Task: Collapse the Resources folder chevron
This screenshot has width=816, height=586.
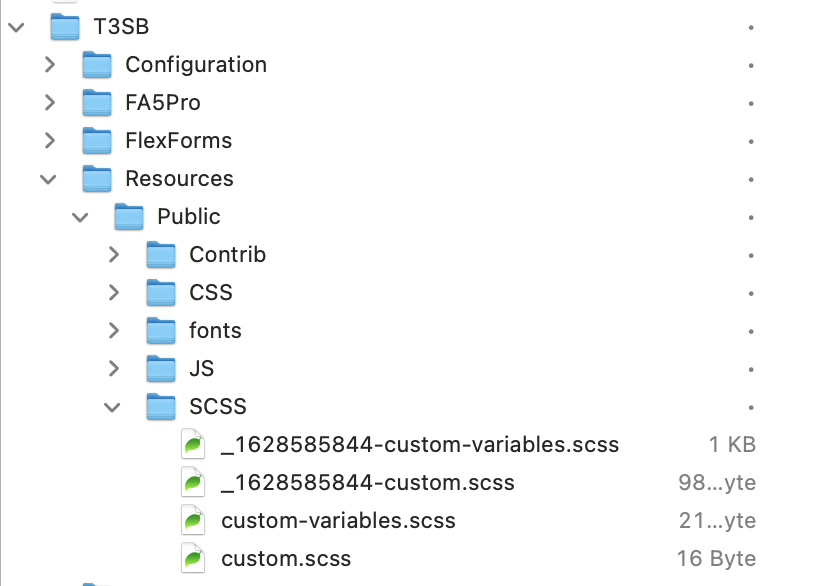Action: point(48,180)
